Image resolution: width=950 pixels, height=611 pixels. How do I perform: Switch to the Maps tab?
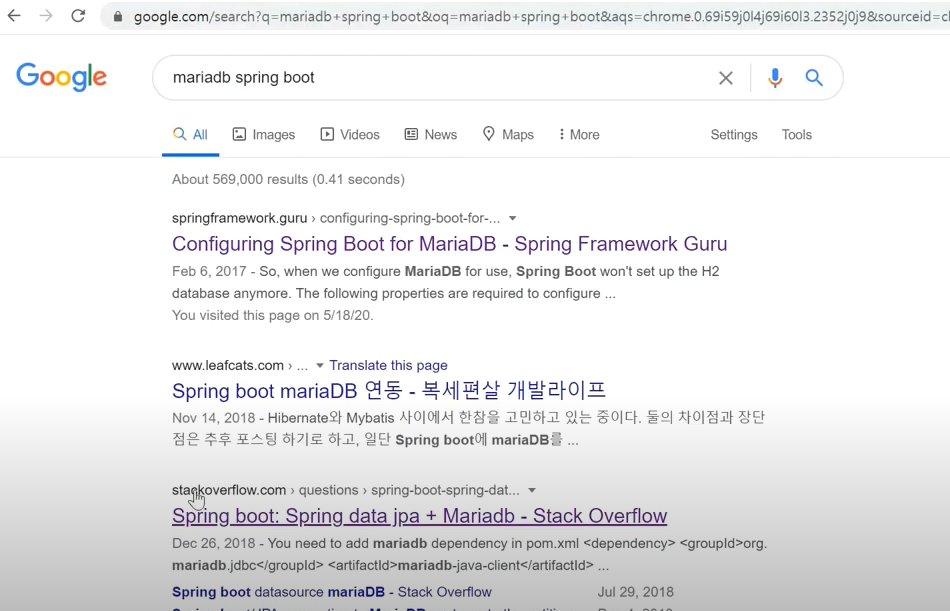click(x=508, y=135)
